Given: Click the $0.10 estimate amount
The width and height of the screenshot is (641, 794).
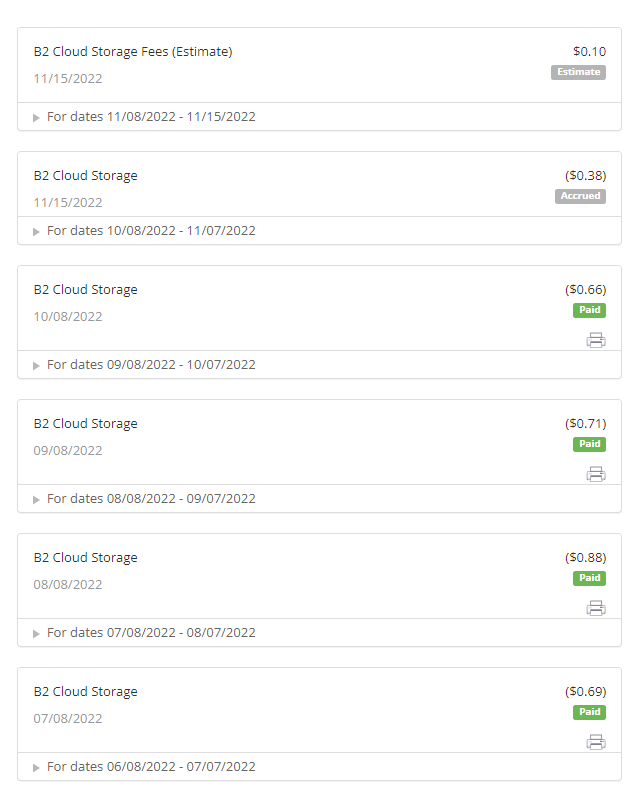Looking at the screenshot, I should click(x=589, y=51).
